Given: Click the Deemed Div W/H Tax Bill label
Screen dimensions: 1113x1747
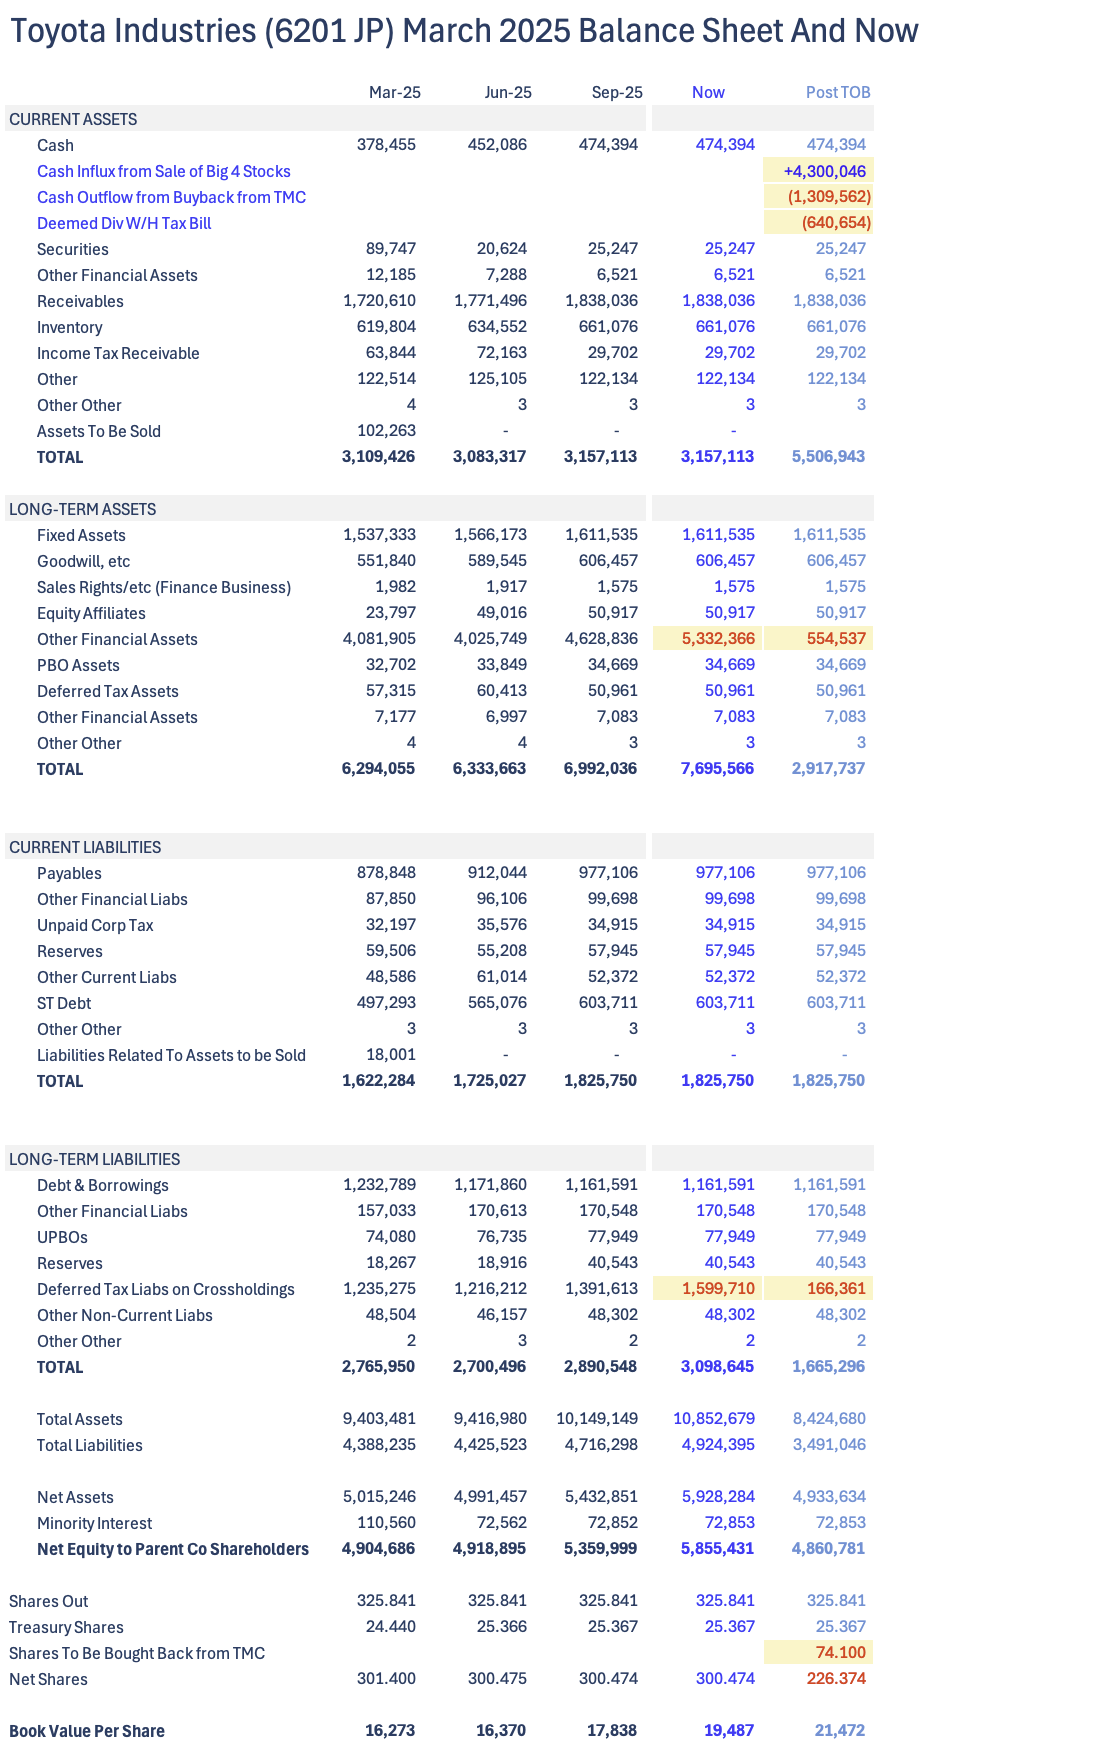Looking at the screenshot, I should click(x=124, y=223).
